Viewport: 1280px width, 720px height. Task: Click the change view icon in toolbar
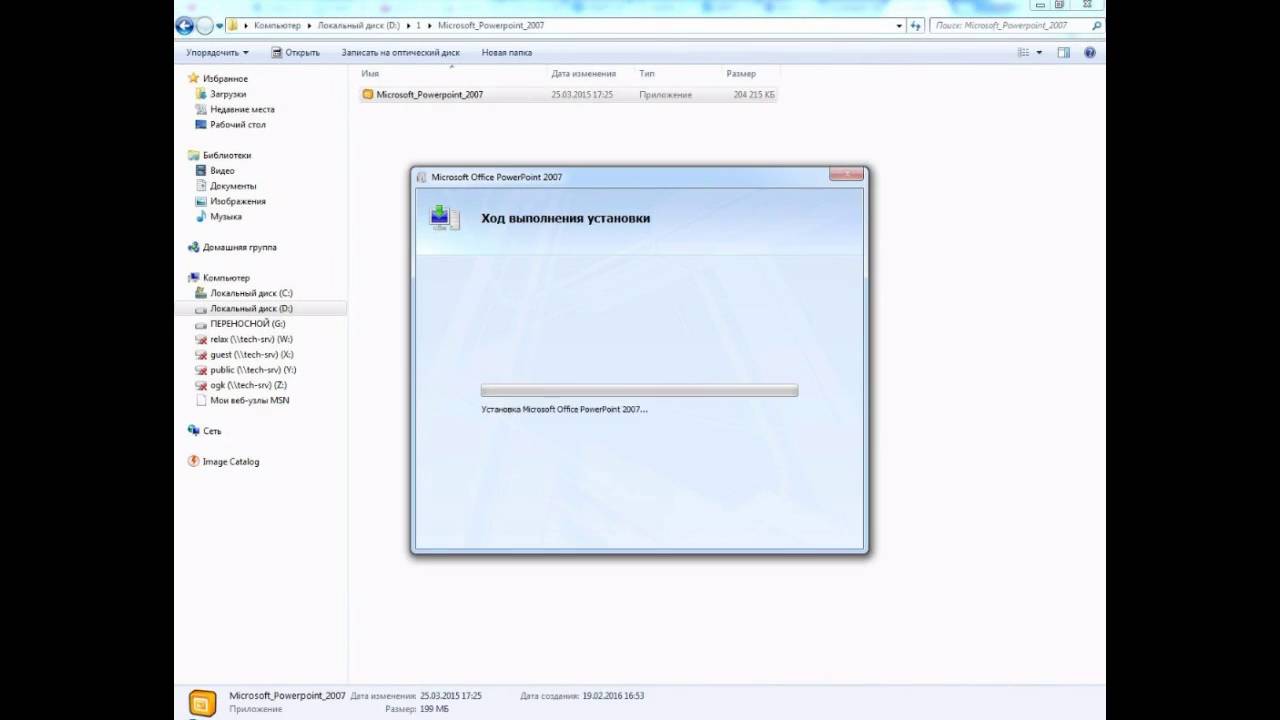1023,52
